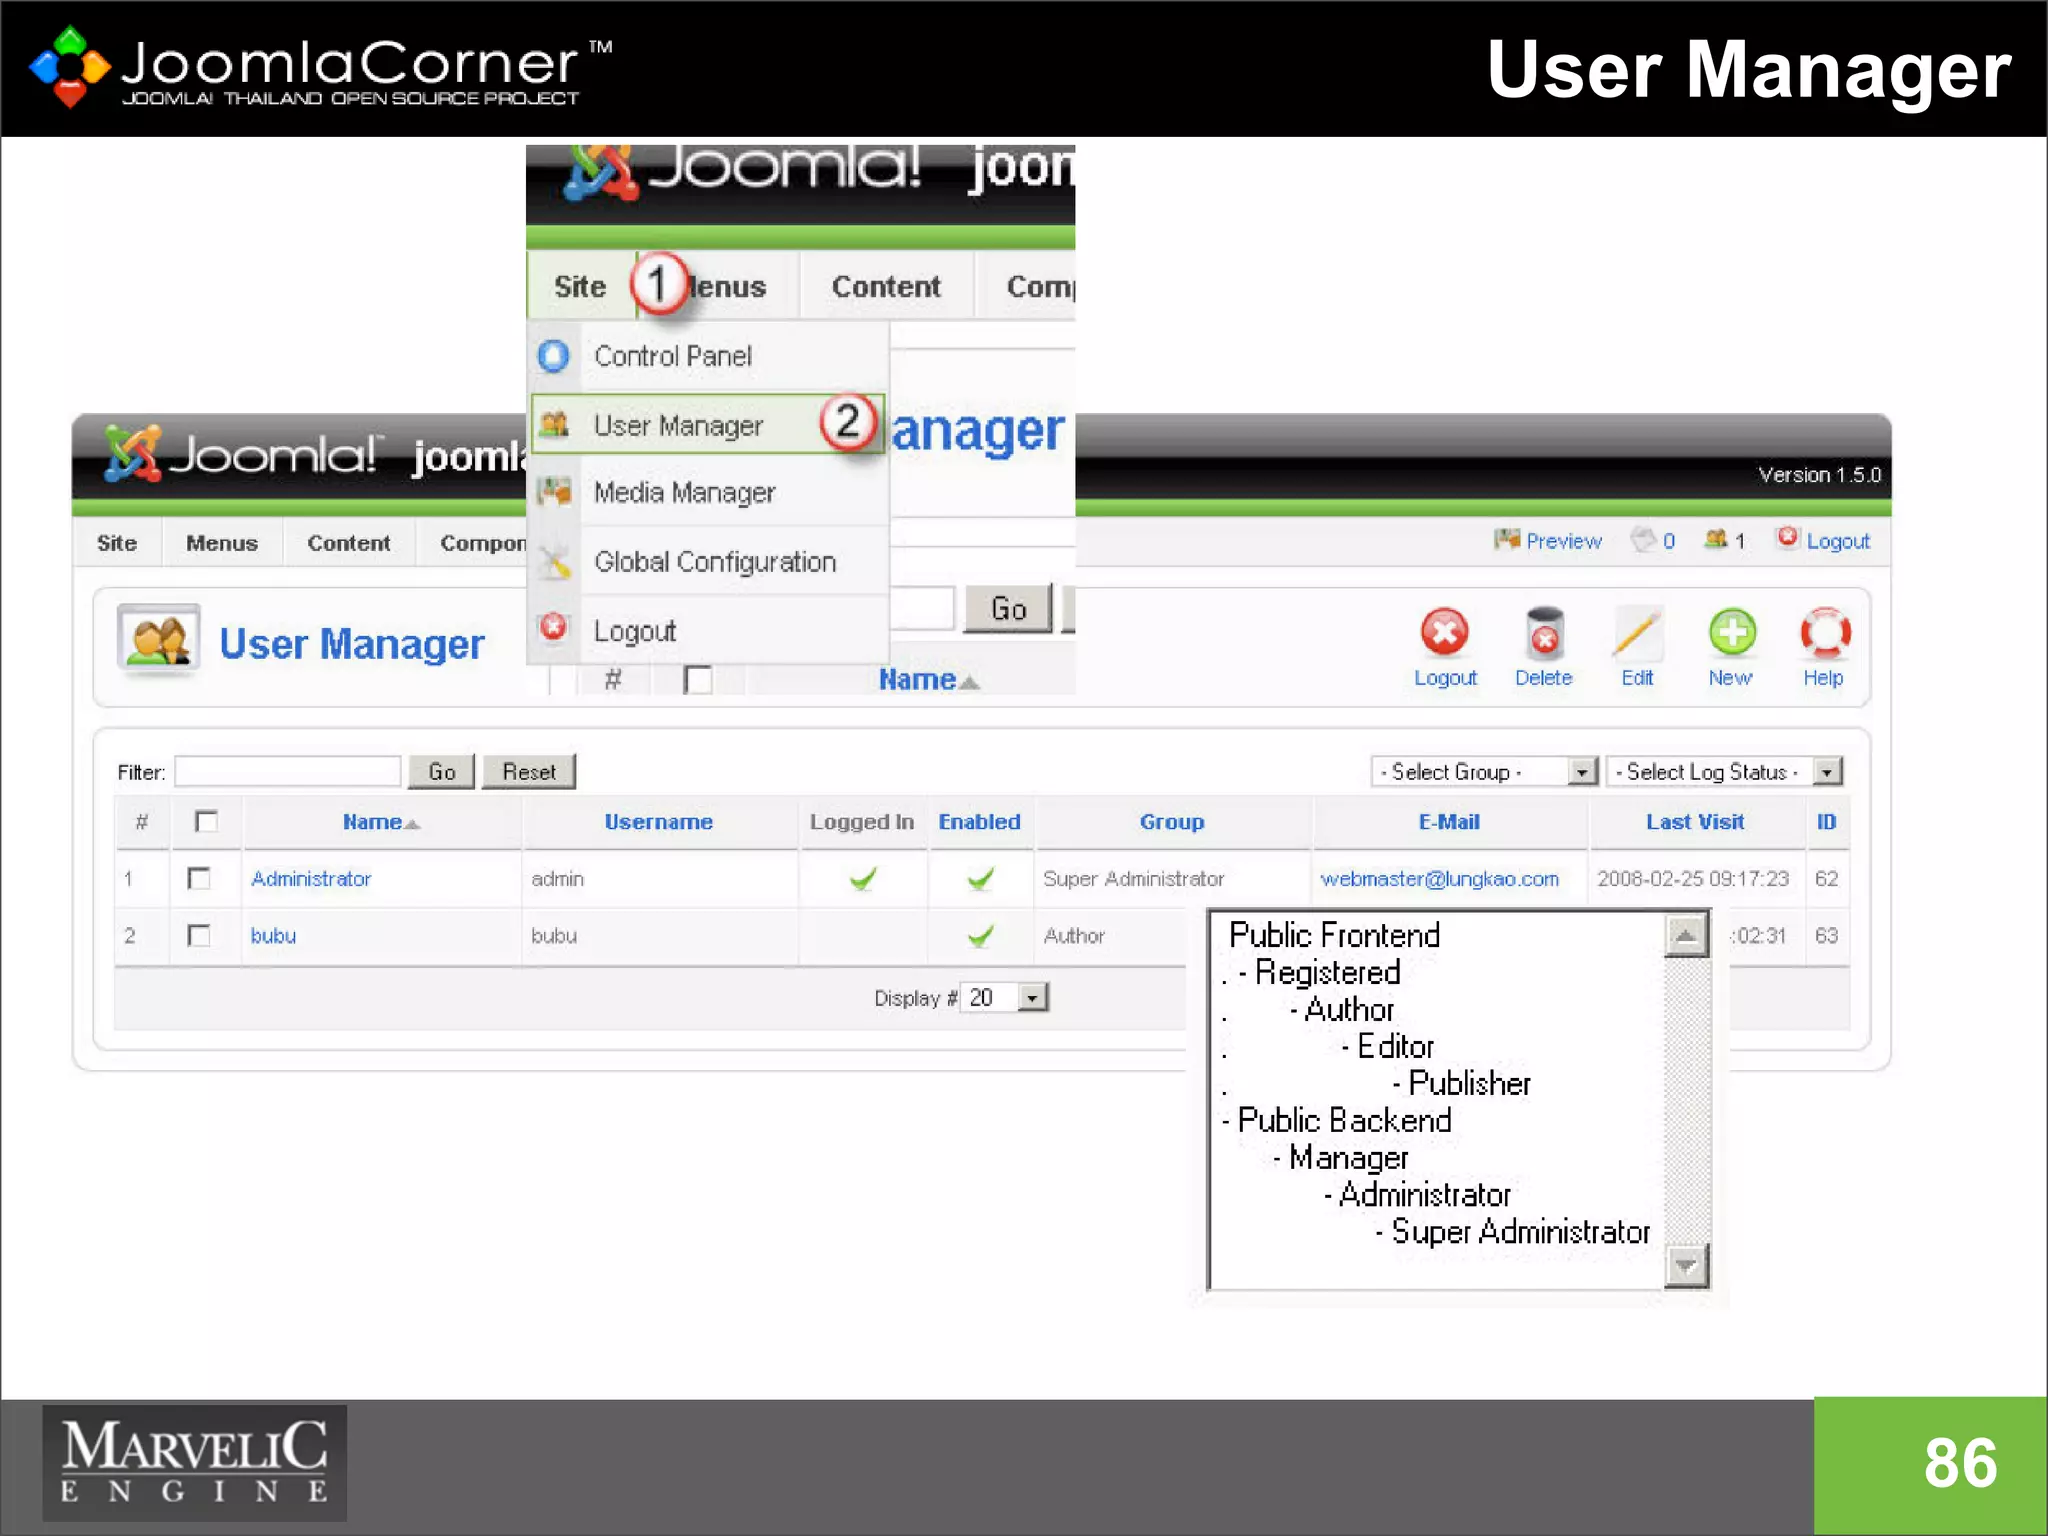Click the messages icon showing 0
Screen dimensions: 2048x1536
coord(1643,540)
